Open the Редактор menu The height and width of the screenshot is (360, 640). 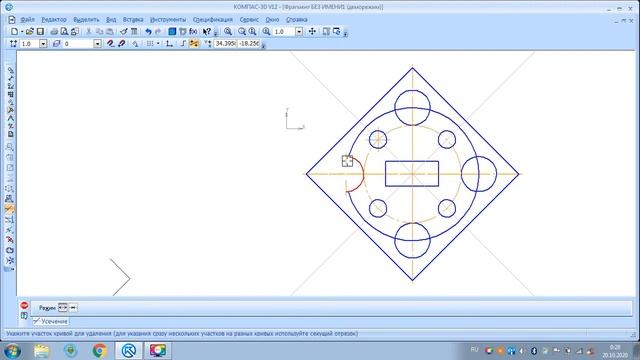click(x=53, y=20)
